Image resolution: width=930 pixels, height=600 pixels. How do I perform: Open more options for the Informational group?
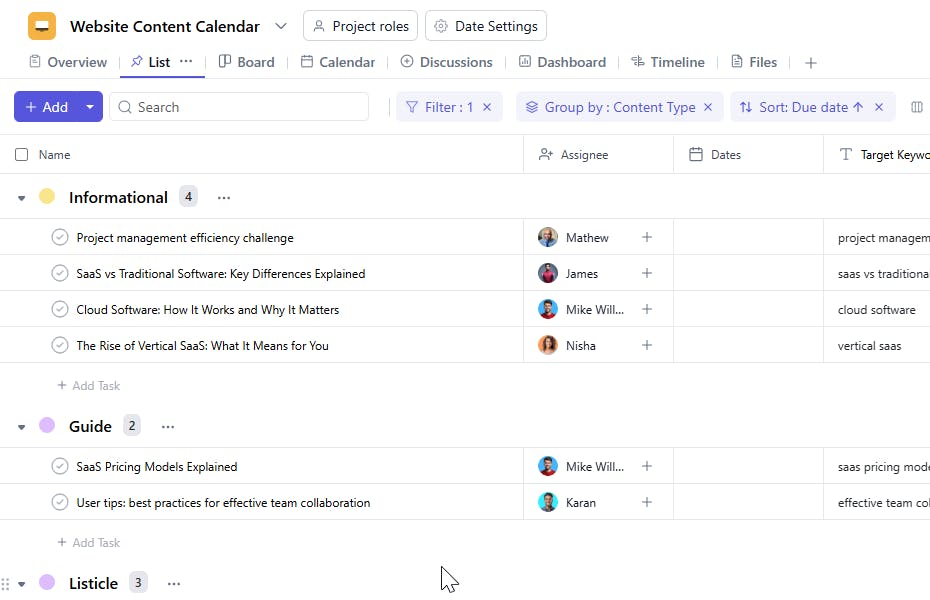pyautogui.click(x=224, y=198)
